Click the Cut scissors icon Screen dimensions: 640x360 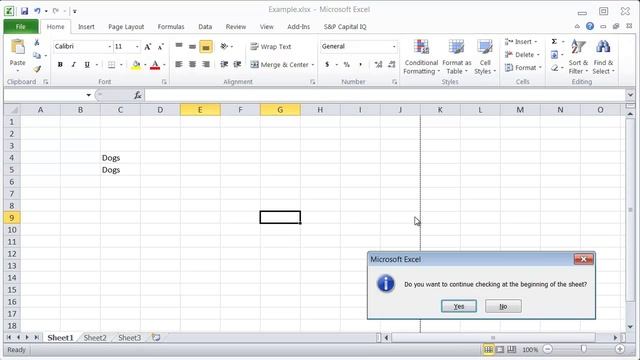pos(37,42)
